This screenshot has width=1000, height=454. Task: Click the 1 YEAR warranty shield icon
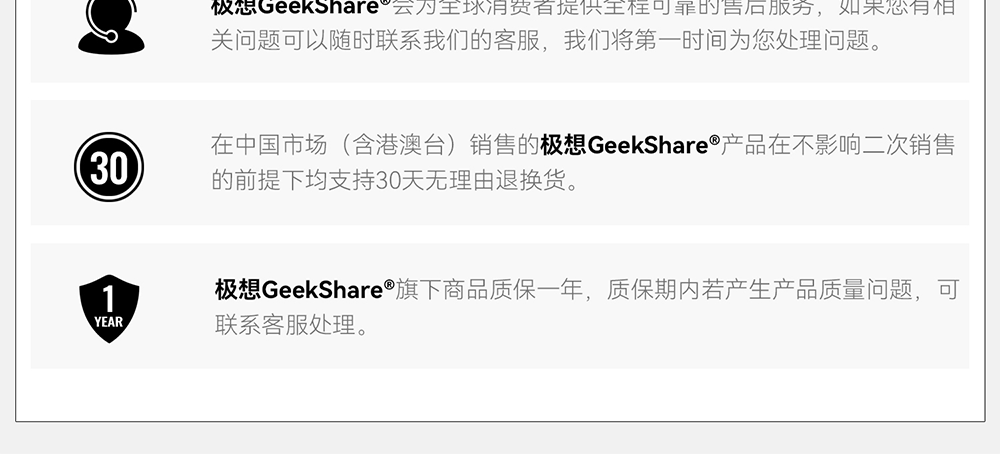pyautogui.click(x=109, y=309)
